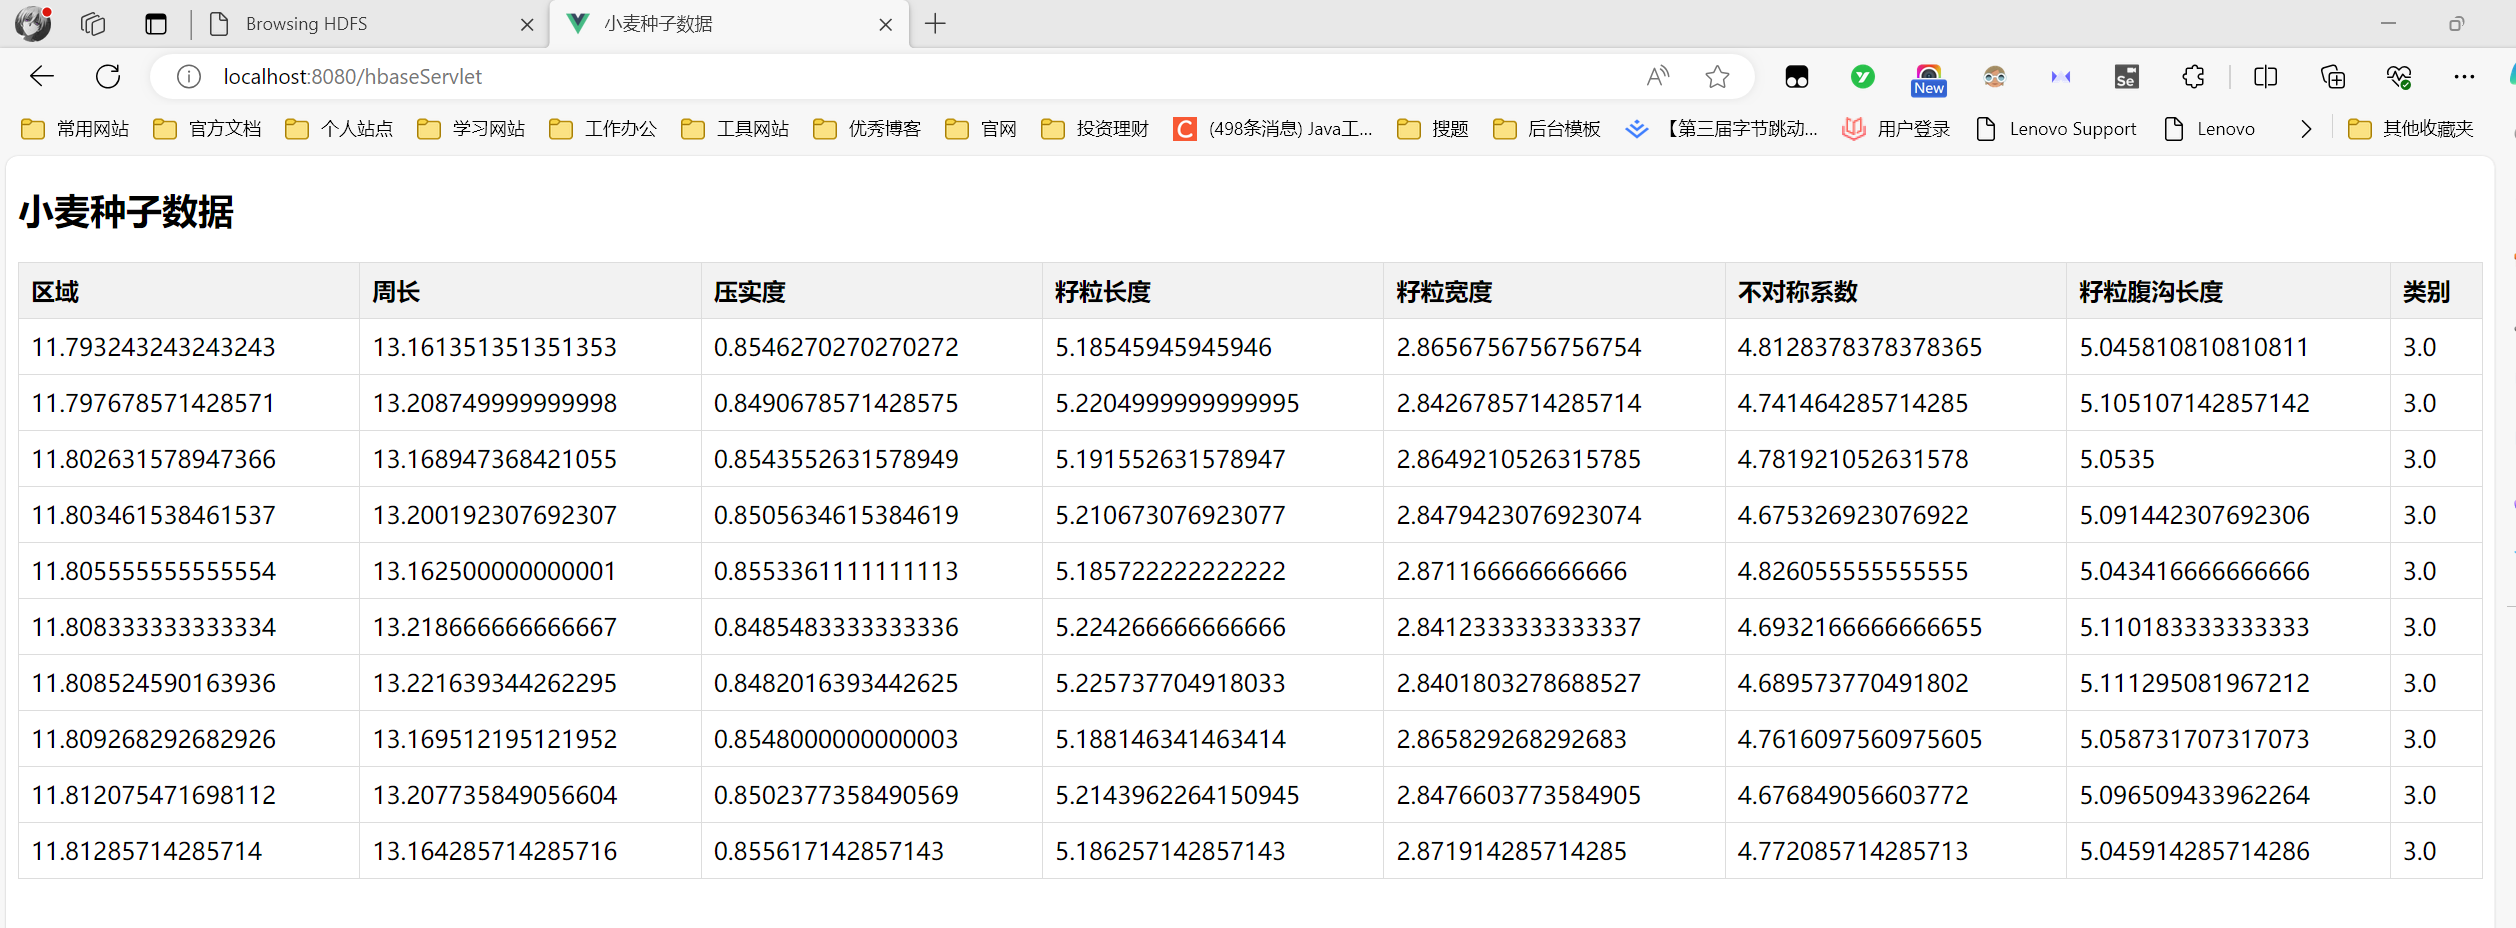Image resolution: width=2516 pixels, height=928 pixels.
Task: Open the 工作办公 bookmarks folder
Action: 603,128
